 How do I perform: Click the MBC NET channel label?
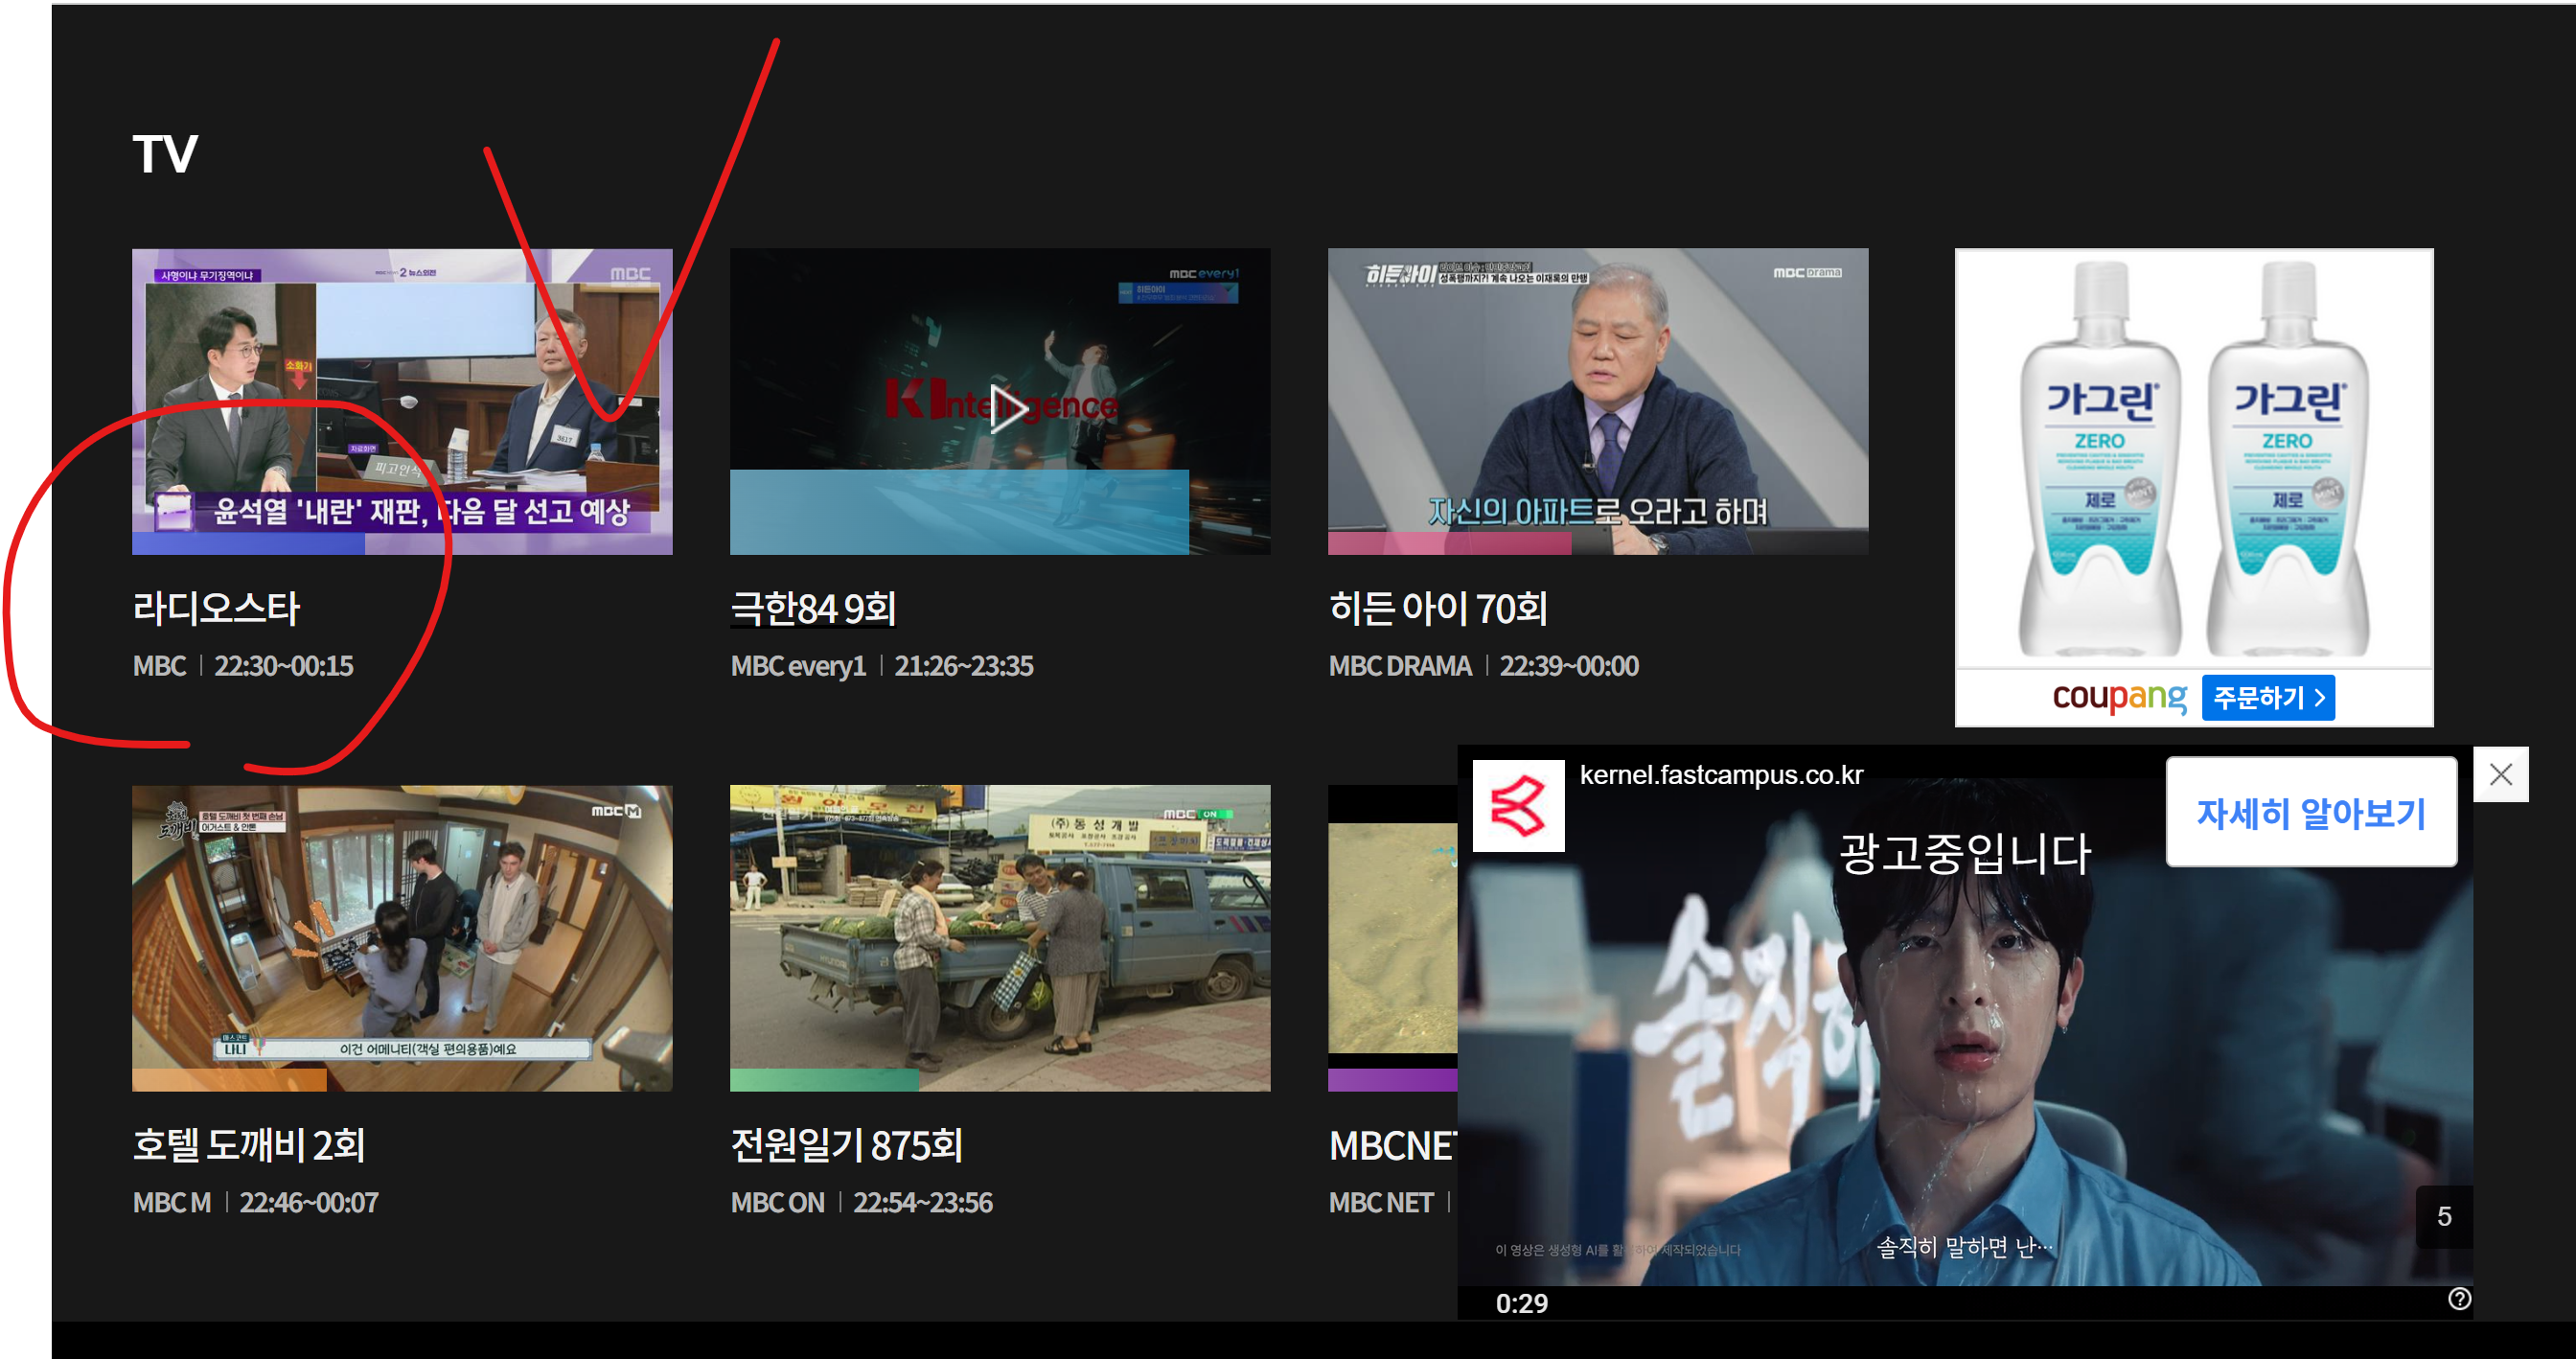pyautogui.click(x=1380, y=1202)
